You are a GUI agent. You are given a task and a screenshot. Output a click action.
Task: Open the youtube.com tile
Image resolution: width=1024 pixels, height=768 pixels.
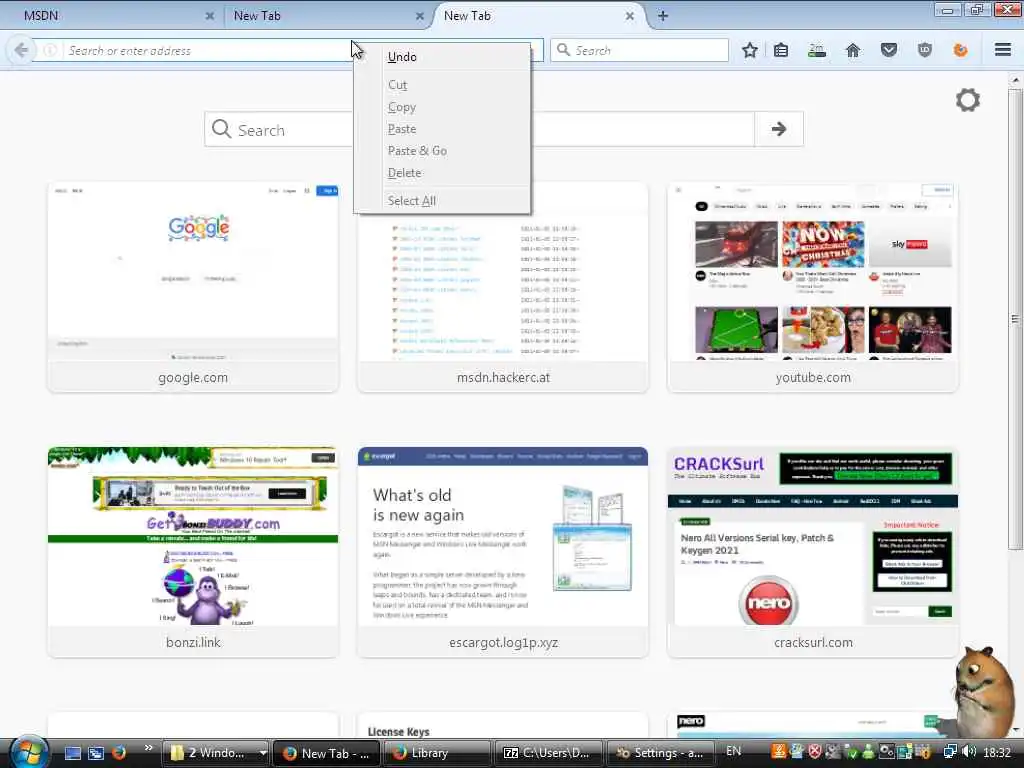pyautogui.click(x=813, y=287)
